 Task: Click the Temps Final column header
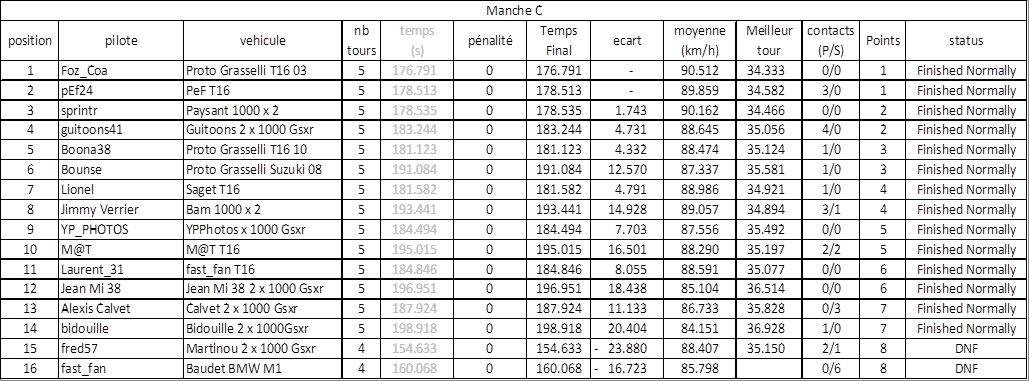pos(559,41)
